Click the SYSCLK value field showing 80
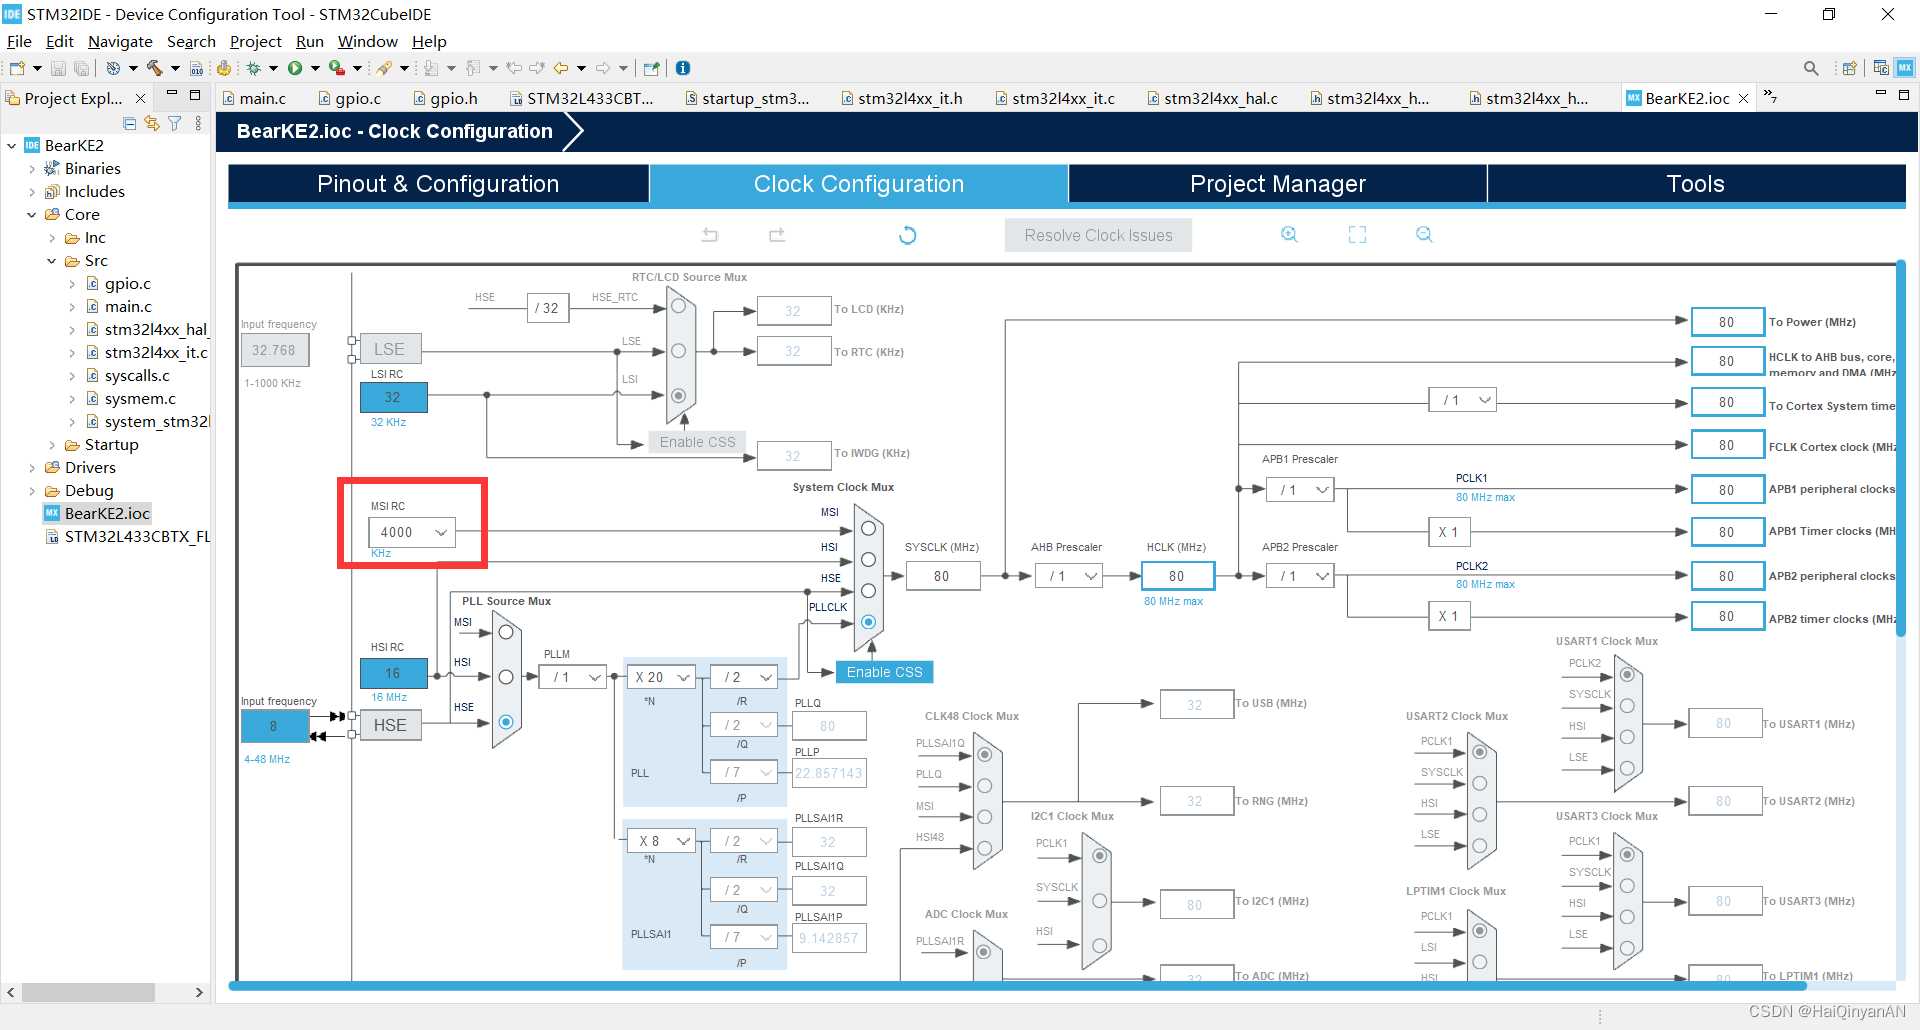Image resolution: width=1920 pixels, height=1030 pixels. click(941, 575)
